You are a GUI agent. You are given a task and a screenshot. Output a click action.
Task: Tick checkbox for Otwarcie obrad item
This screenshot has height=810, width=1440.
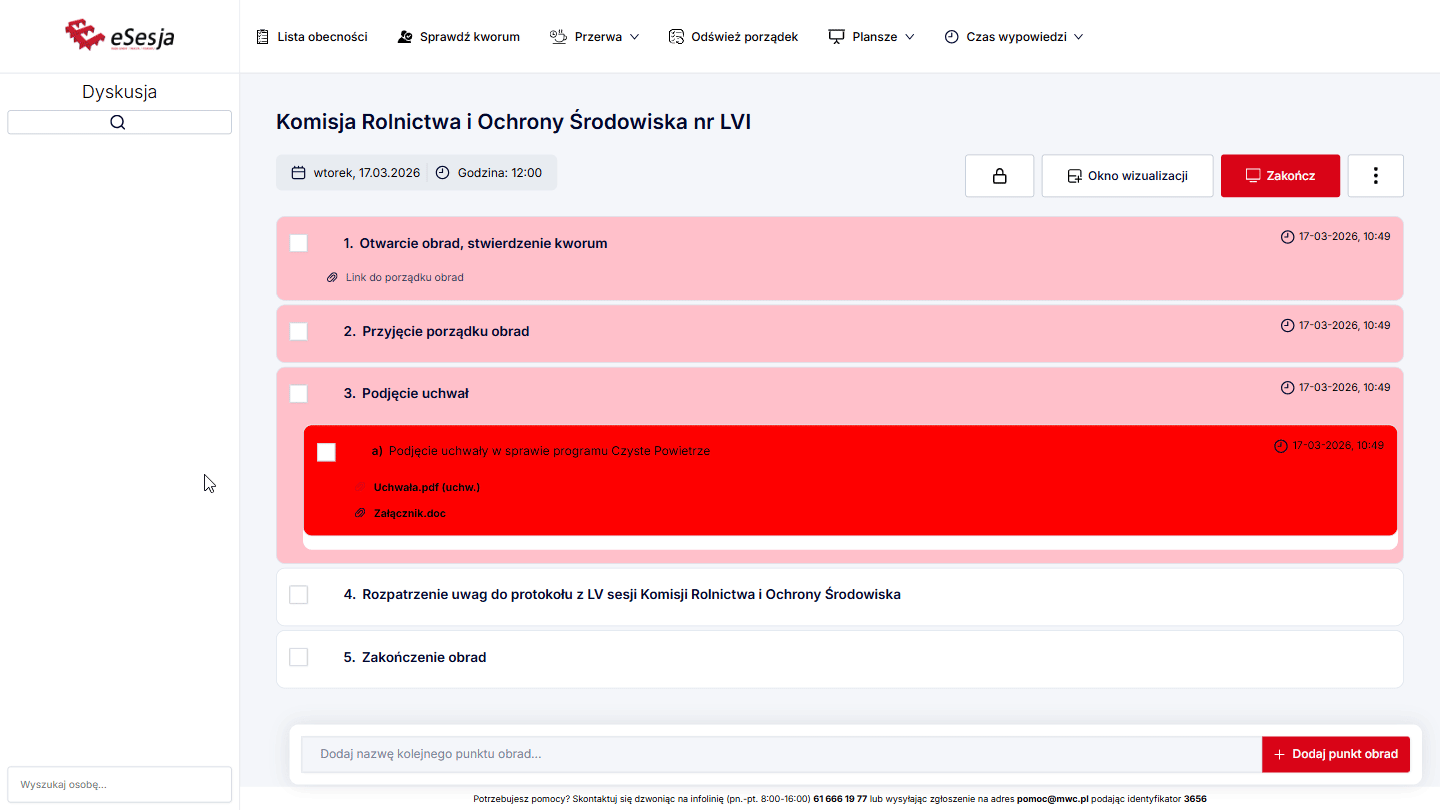[x=298, y=243]
